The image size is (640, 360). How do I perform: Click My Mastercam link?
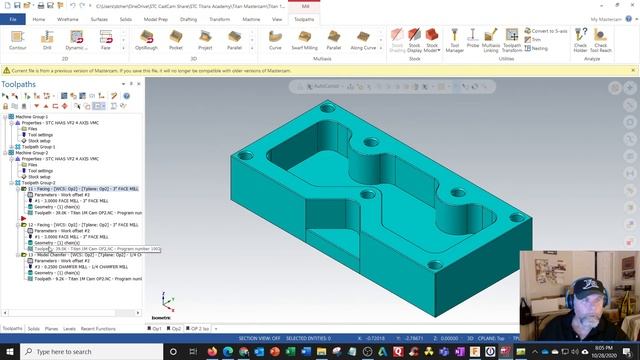606,19
